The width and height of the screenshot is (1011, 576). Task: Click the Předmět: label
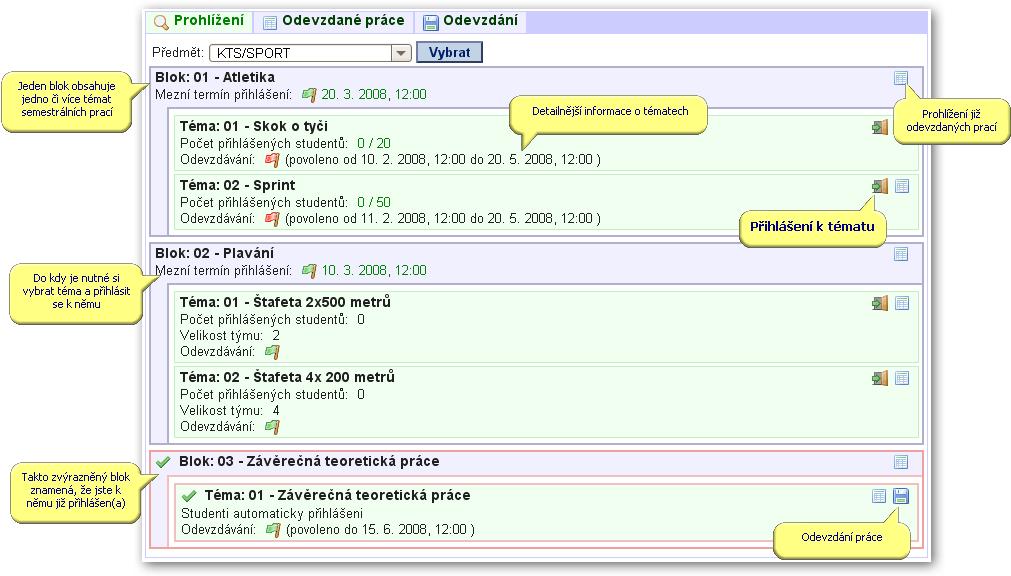click(x=178, y=53)
